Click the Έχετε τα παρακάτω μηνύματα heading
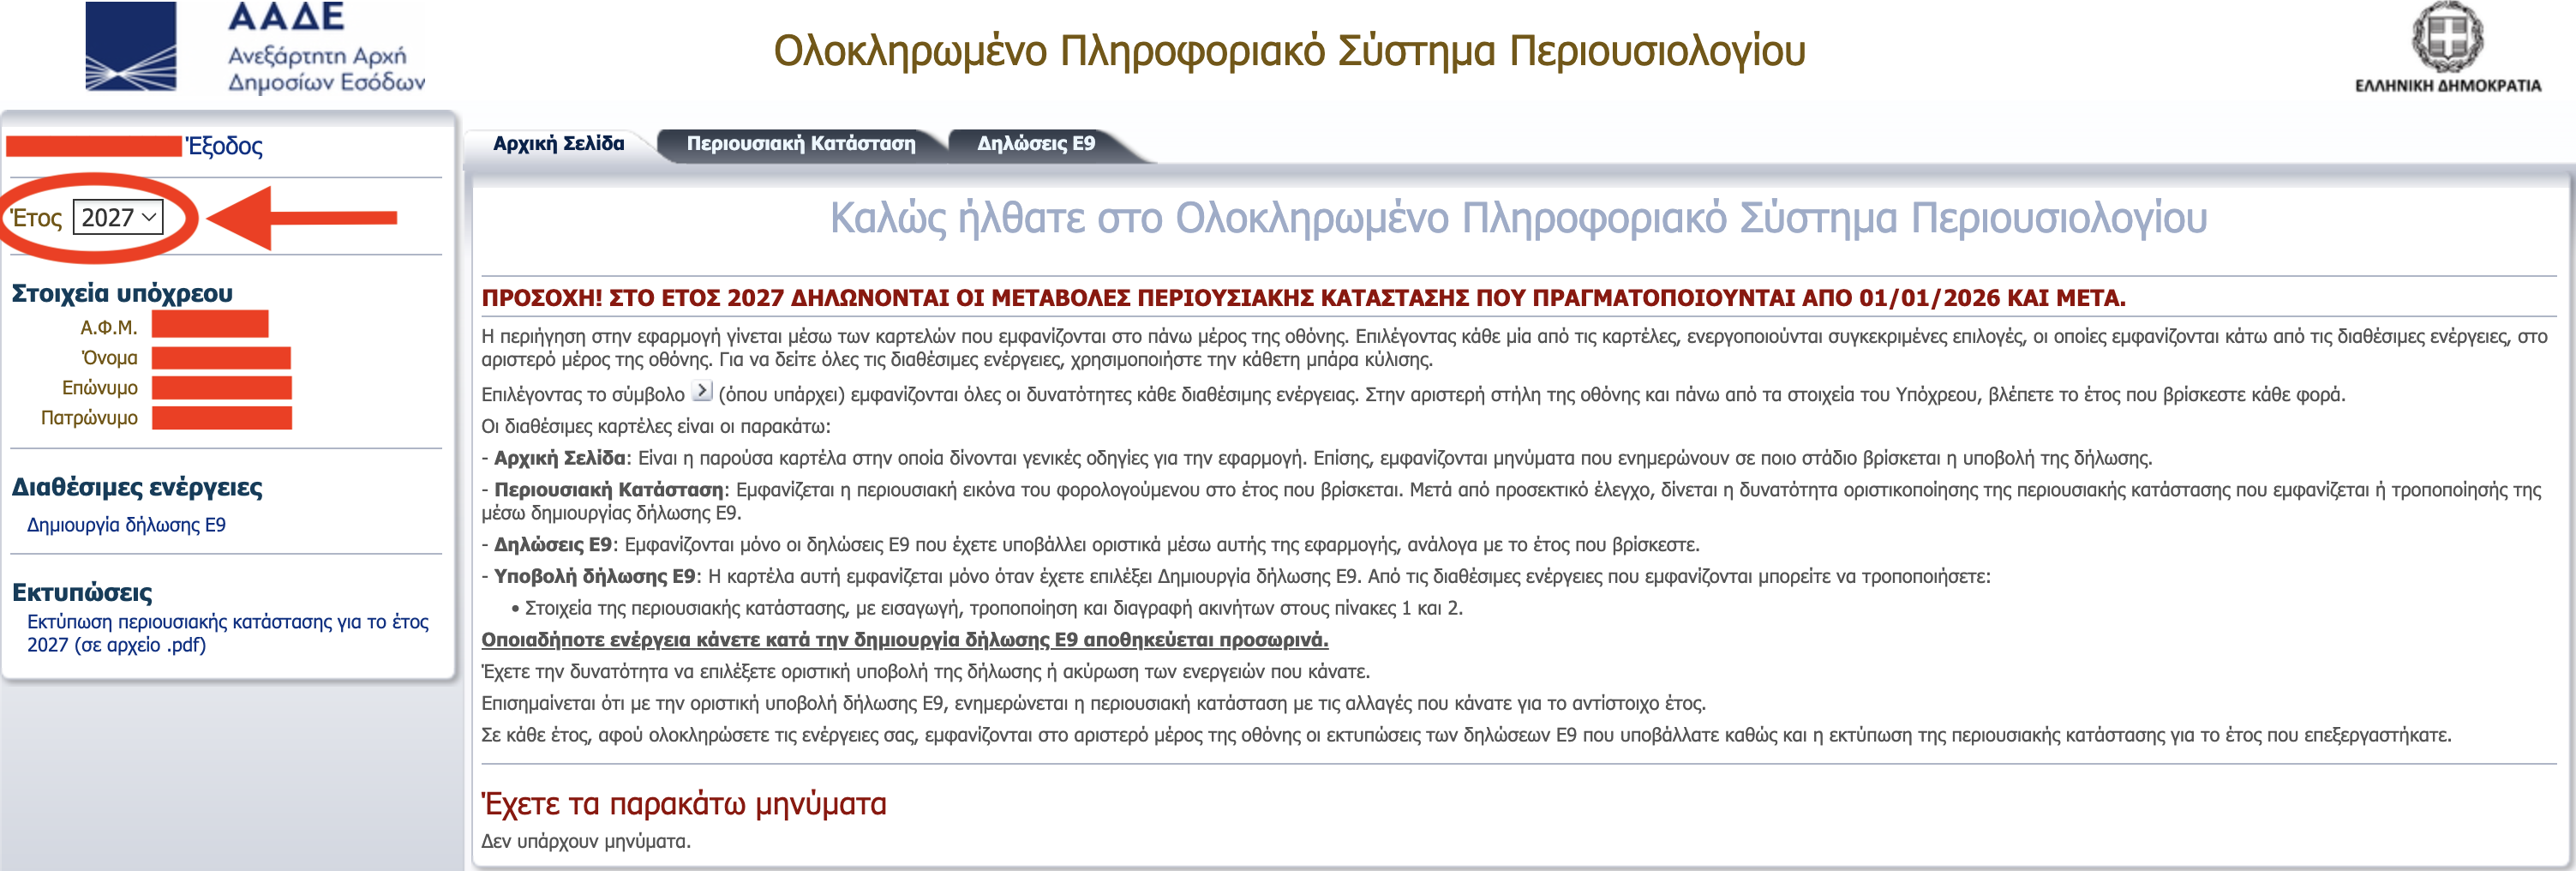The width and height of the screenshot is (2576, 871). point(684,804)
